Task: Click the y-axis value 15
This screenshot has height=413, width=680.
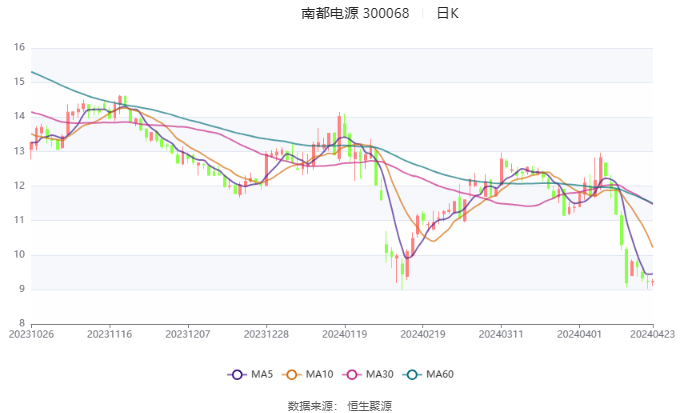Action: [20, 82]
